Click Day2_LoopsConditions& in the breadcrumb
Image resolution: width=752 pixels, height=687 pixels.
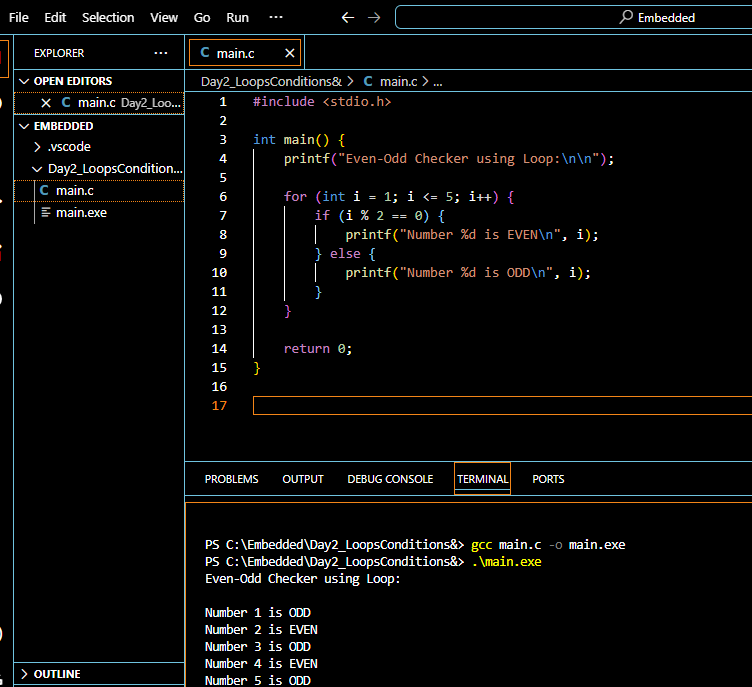(x=271, y=82)
